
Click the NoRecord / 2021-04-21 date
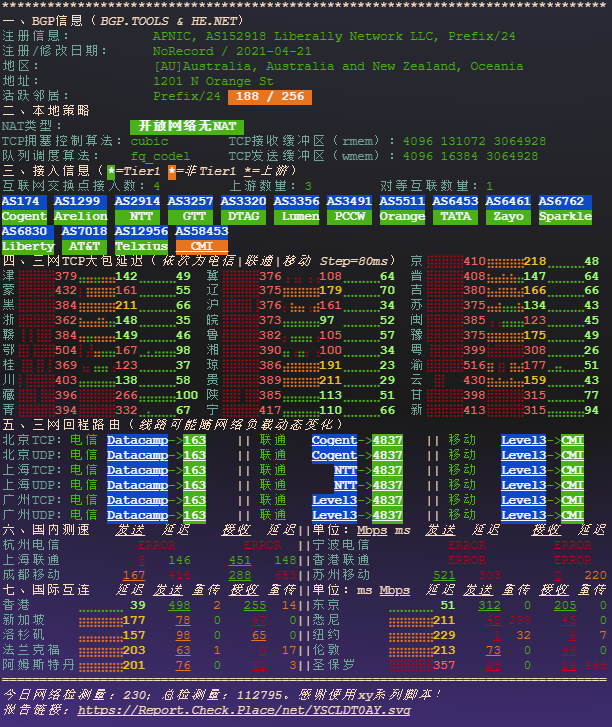tap(232, 51)
